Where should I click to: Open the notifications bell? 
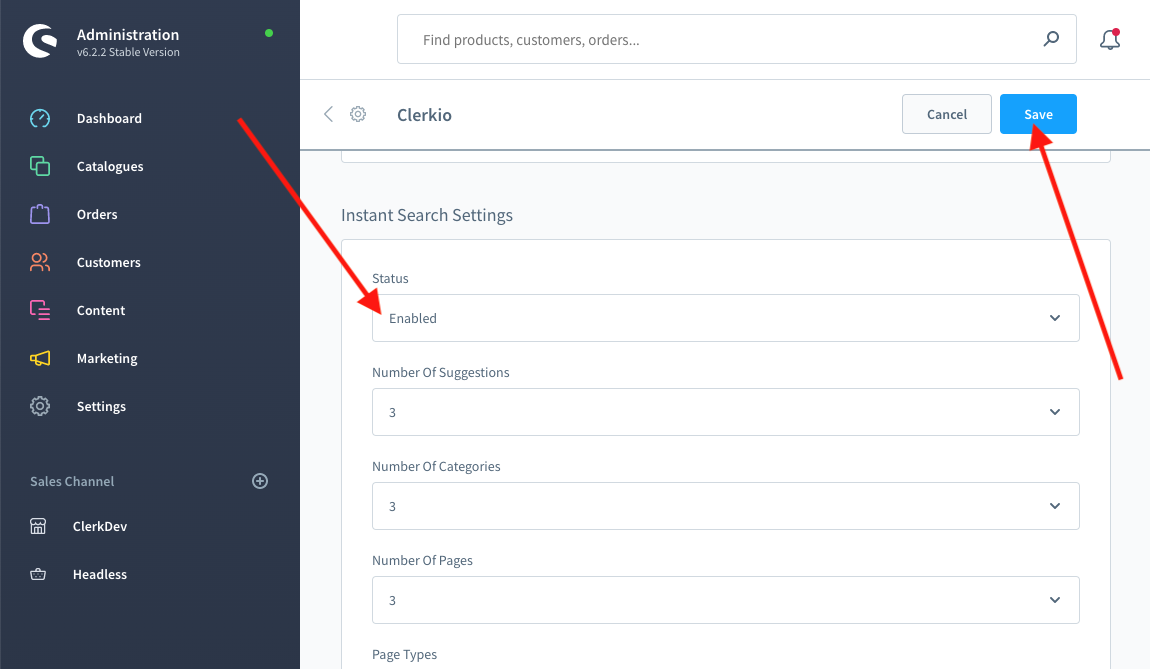click(1109, 39)
